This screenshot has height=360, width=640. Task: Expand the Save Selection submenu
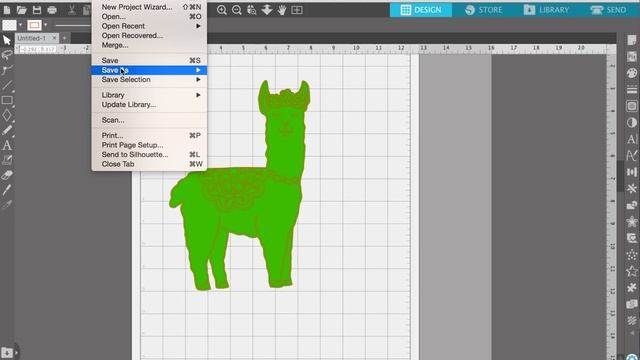[x=198, y=80]
